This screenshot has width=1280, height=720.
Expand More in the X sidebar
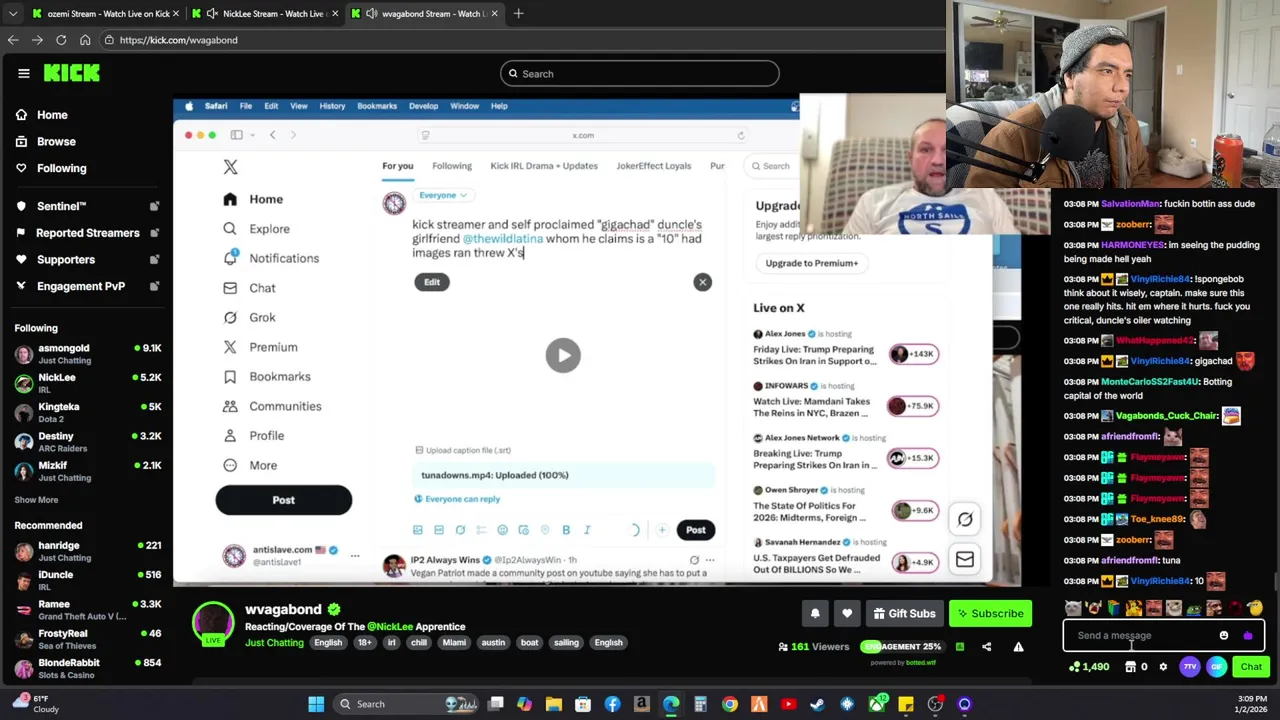point(251,465)
